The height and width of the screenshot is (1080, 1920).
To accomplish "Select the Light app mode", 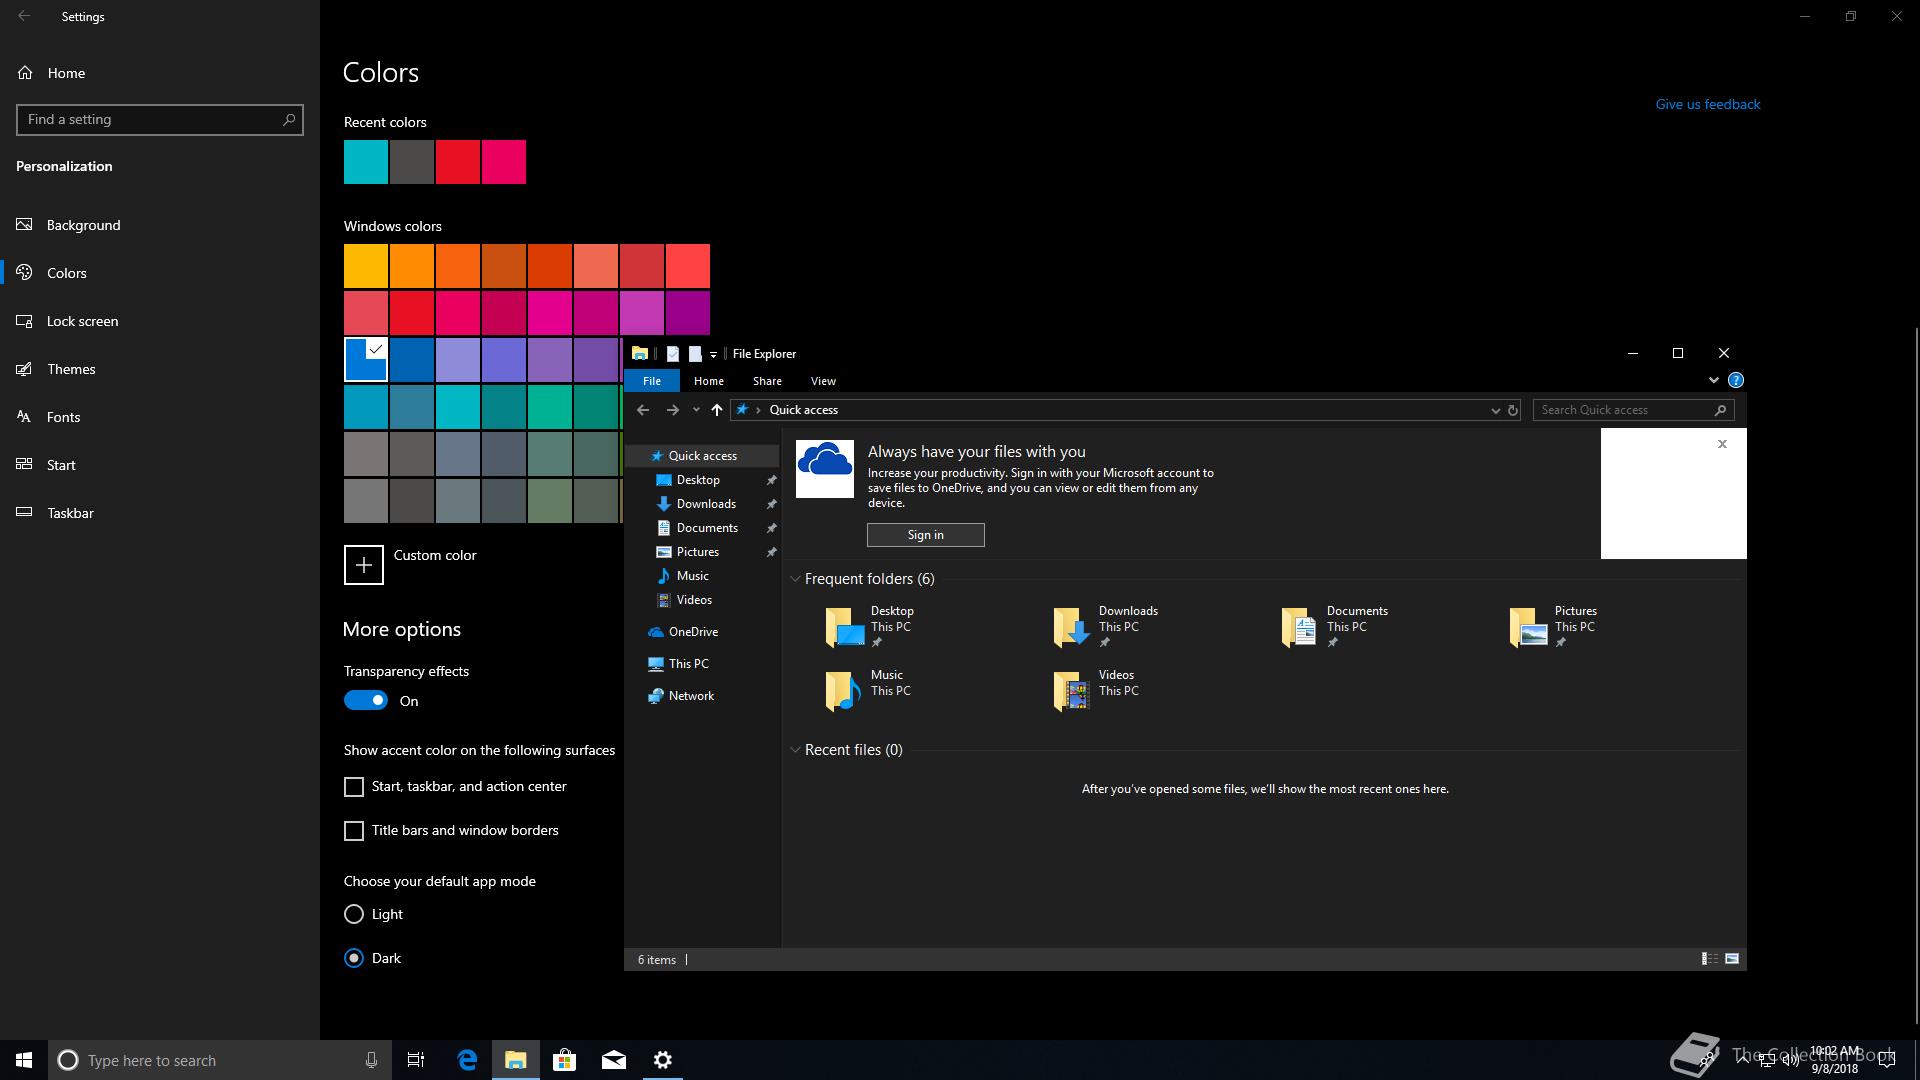I will click(354, 914).
